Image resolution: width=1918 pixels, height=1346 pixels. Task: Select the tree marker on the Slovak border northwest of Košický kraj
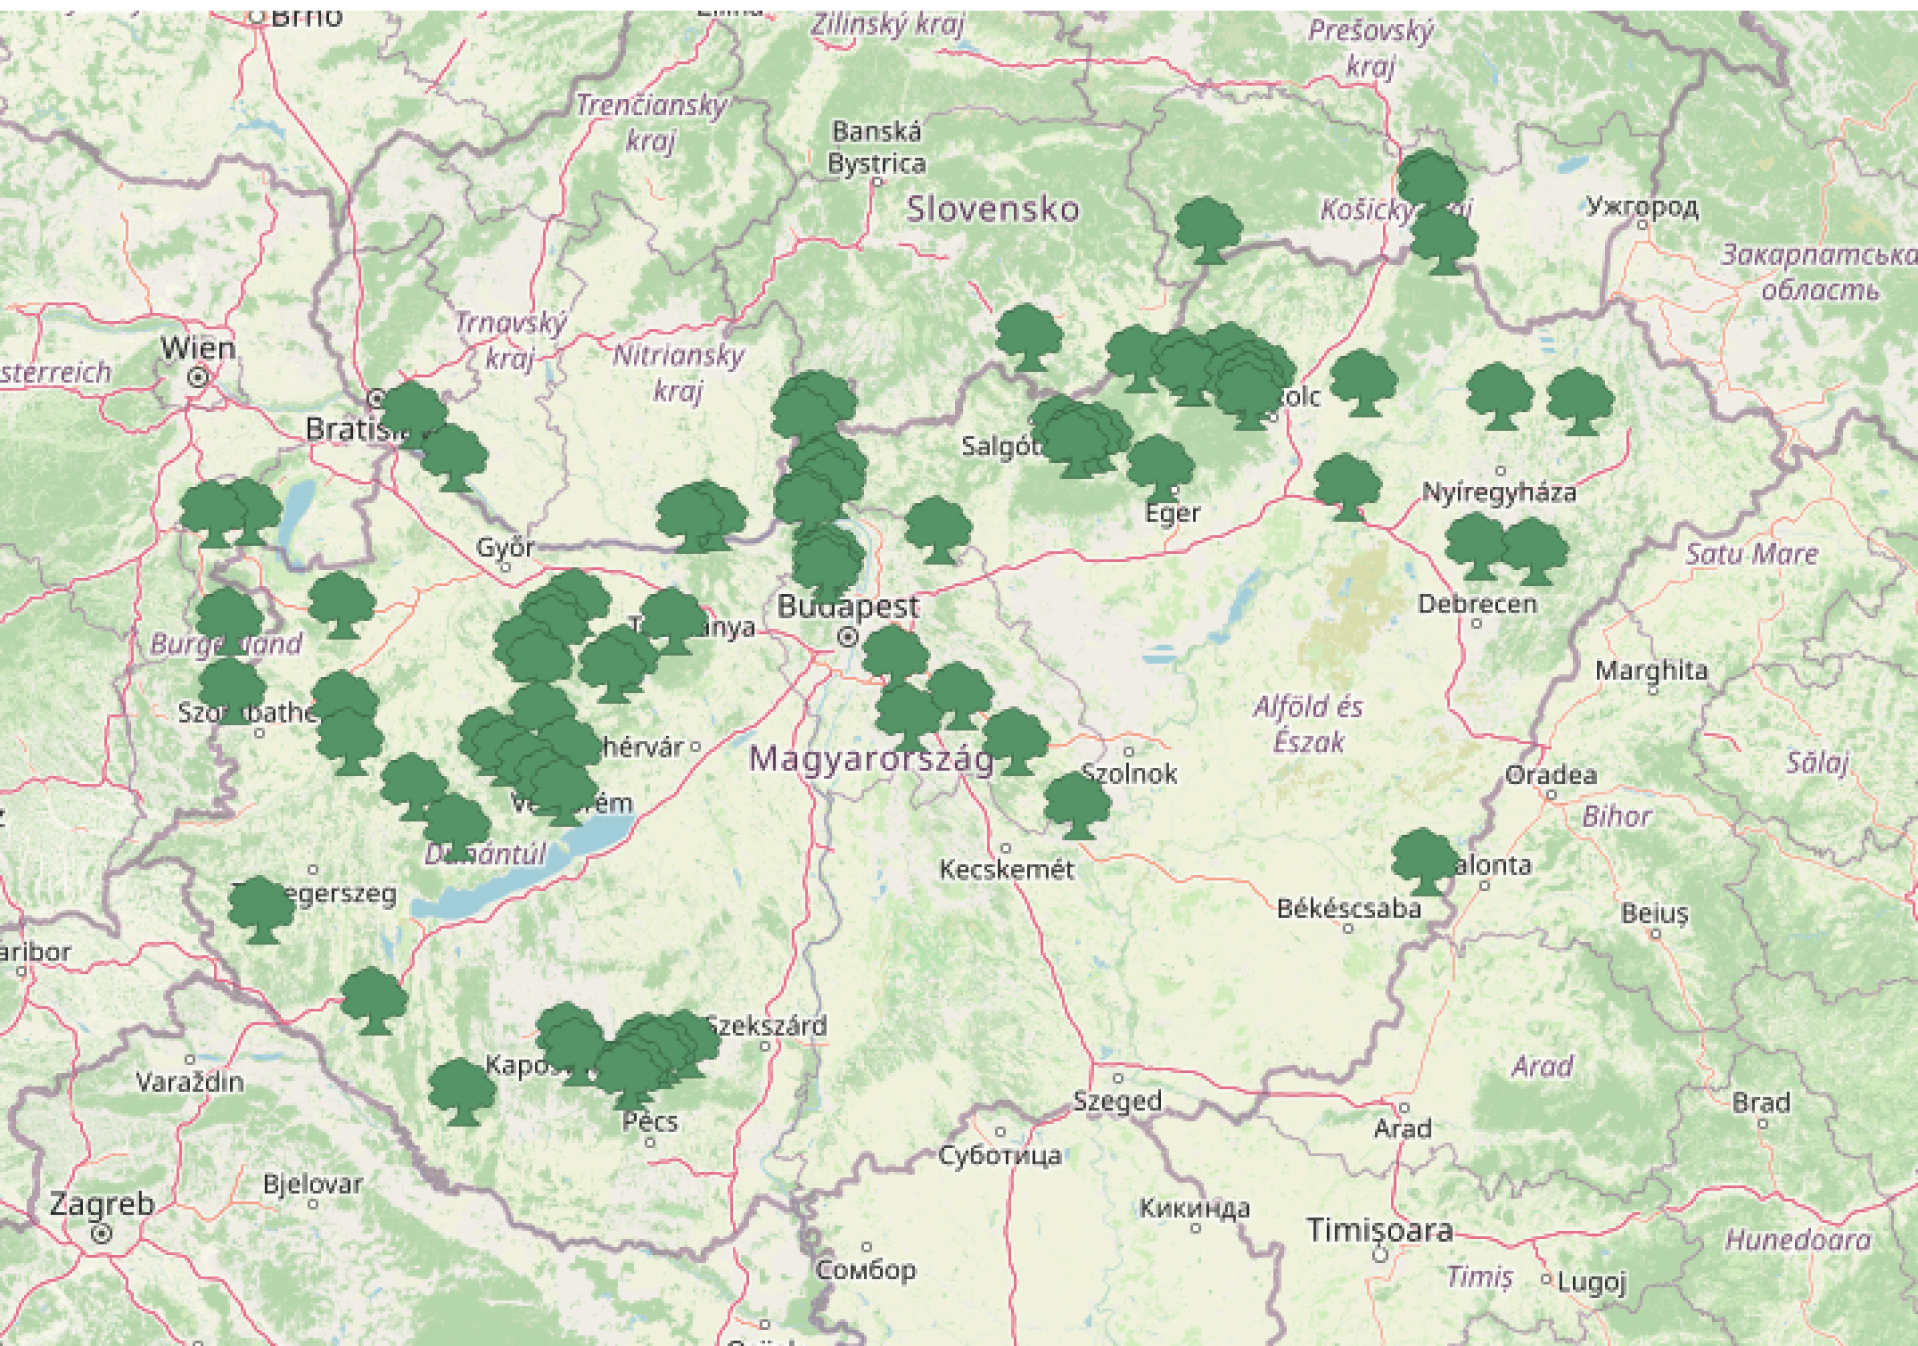[1208, 230]
